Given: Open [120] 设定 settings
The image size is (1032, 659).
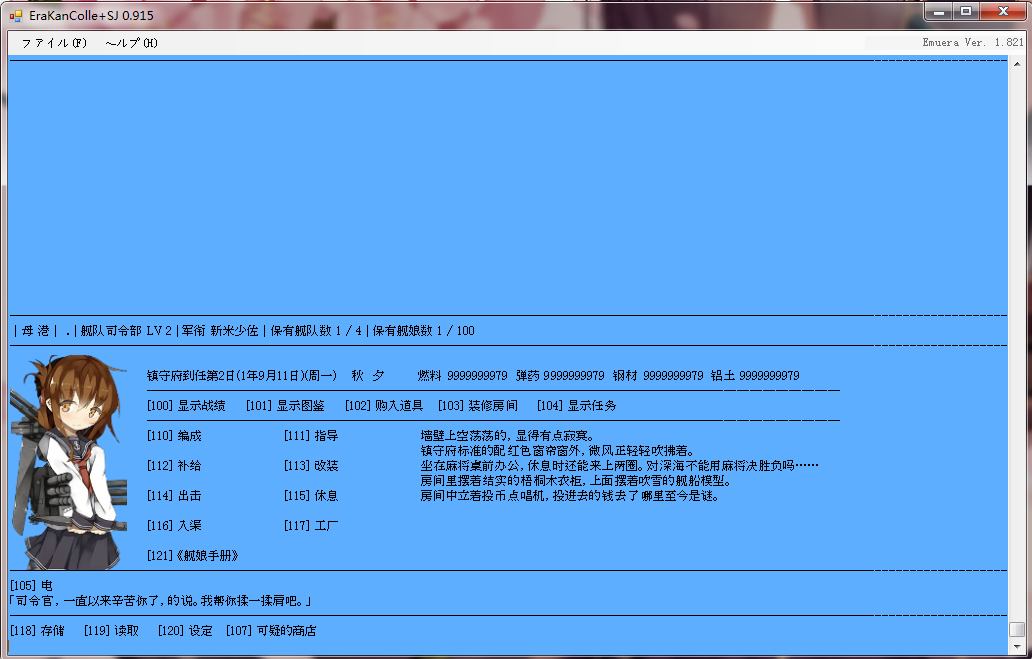Looking at the screenshot, I should [x=185, y=631].
